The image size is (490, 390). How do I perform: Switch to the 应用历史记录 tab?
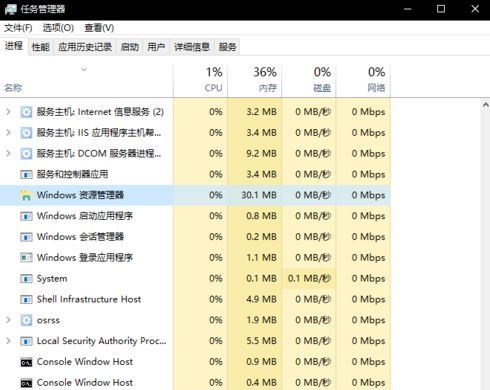point(85,47)
